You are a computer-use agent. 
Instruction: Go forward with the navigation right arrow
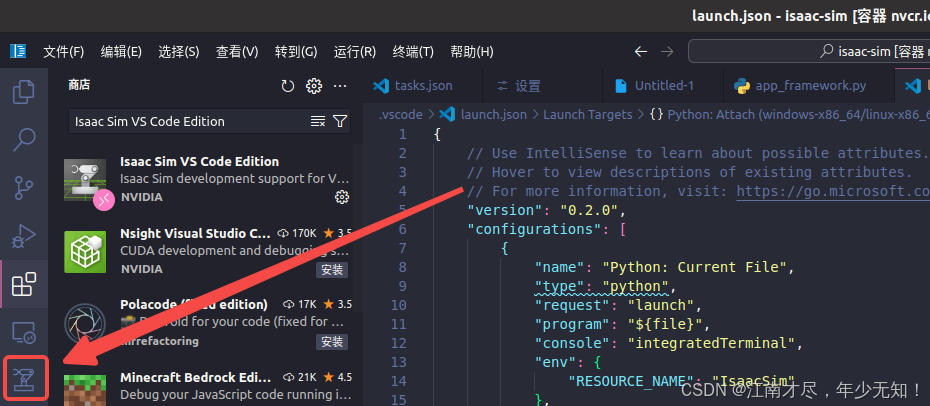[667, 52]
